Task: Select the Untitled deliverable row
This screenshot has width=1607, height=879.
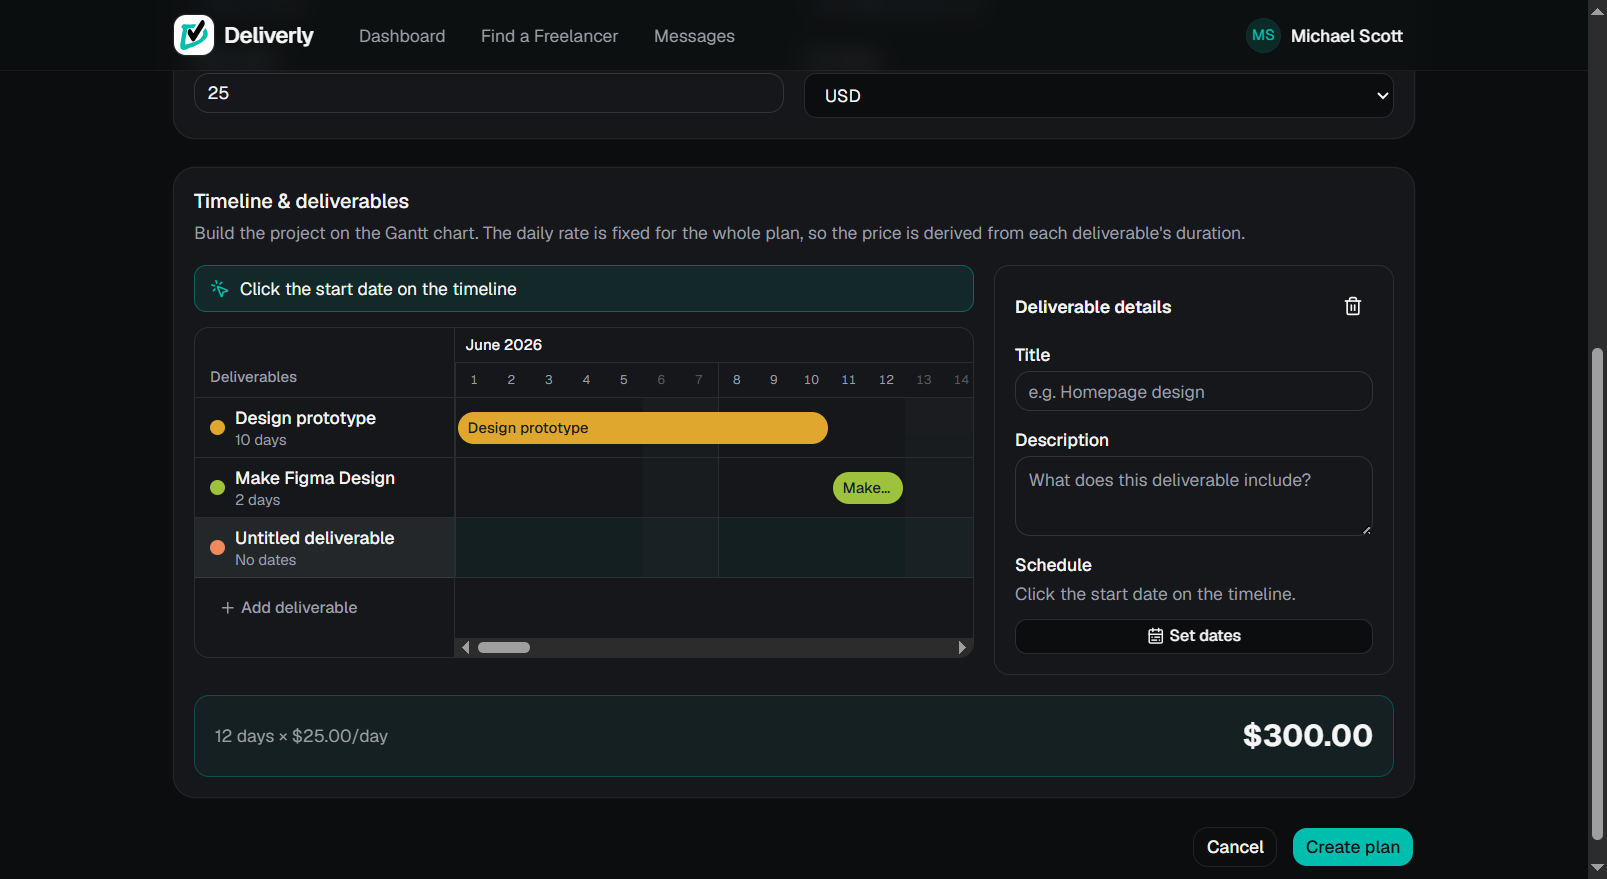Action: point(325,548)
